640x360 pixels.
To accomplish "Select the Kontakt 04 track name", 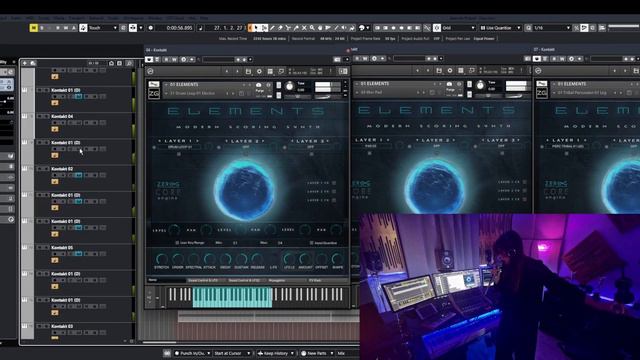I will [x=62, y=116].
